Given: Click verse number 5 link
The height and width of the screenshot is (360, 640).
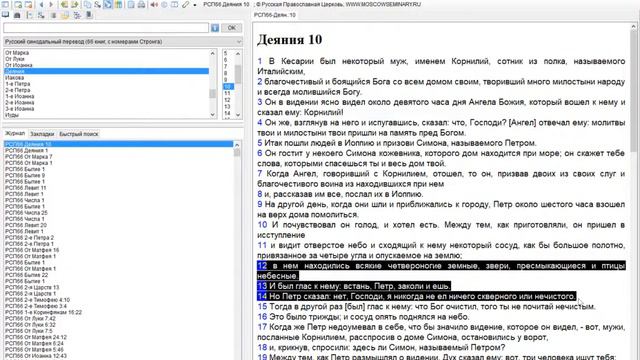Looking at the screenshot, I should [260, 143].
